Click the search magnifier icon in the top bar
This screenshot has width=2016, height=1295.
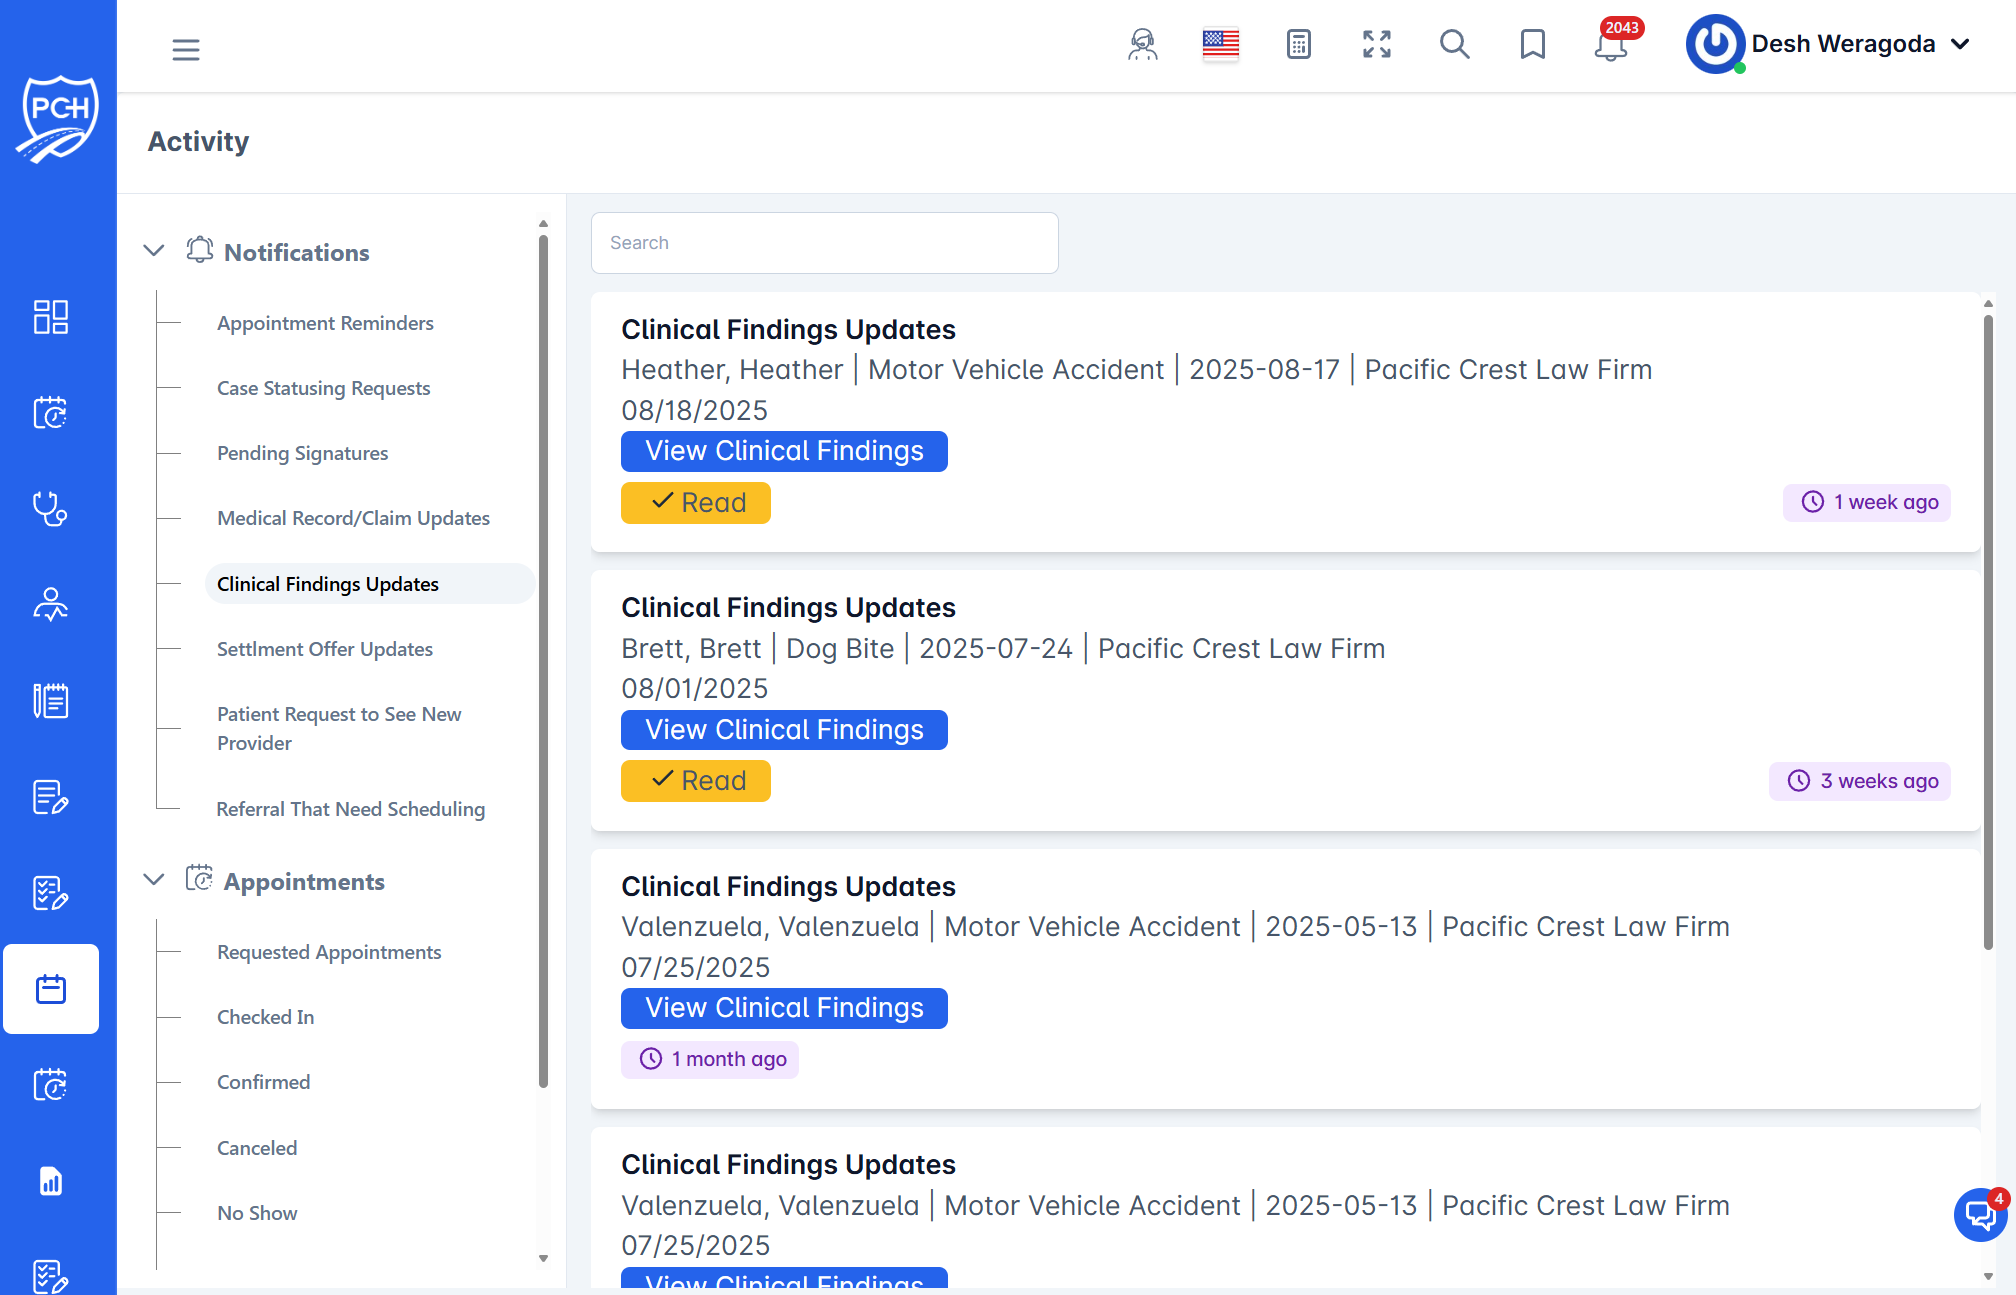[x=1455, y=45]
